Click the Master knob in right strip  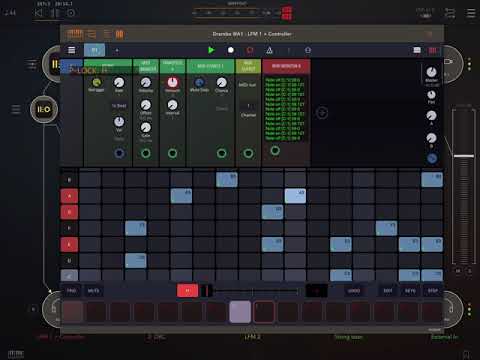point(431,72)
